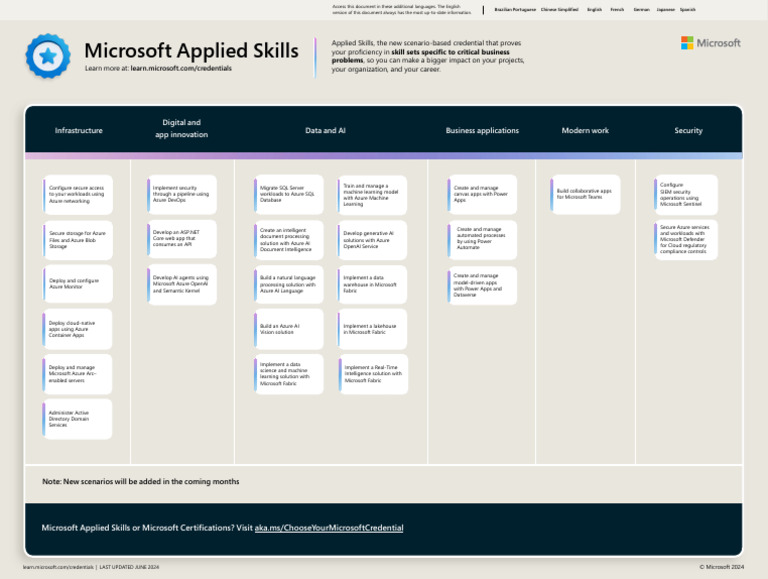Screen dimensions: 768x579
Task: Click the Microsoft logo
Action: click(x=710, y=43)
